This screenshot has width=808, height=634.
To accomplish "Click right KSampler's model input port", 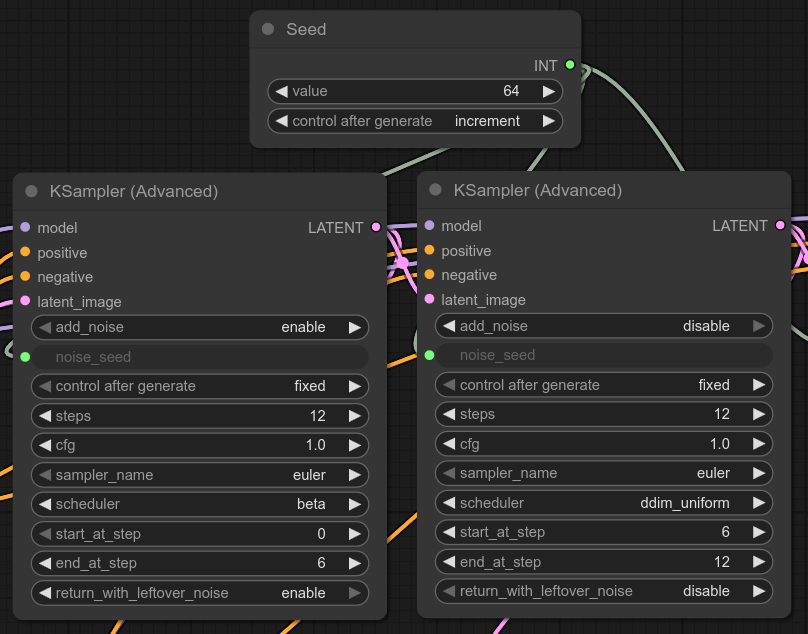I will point(429,225).
